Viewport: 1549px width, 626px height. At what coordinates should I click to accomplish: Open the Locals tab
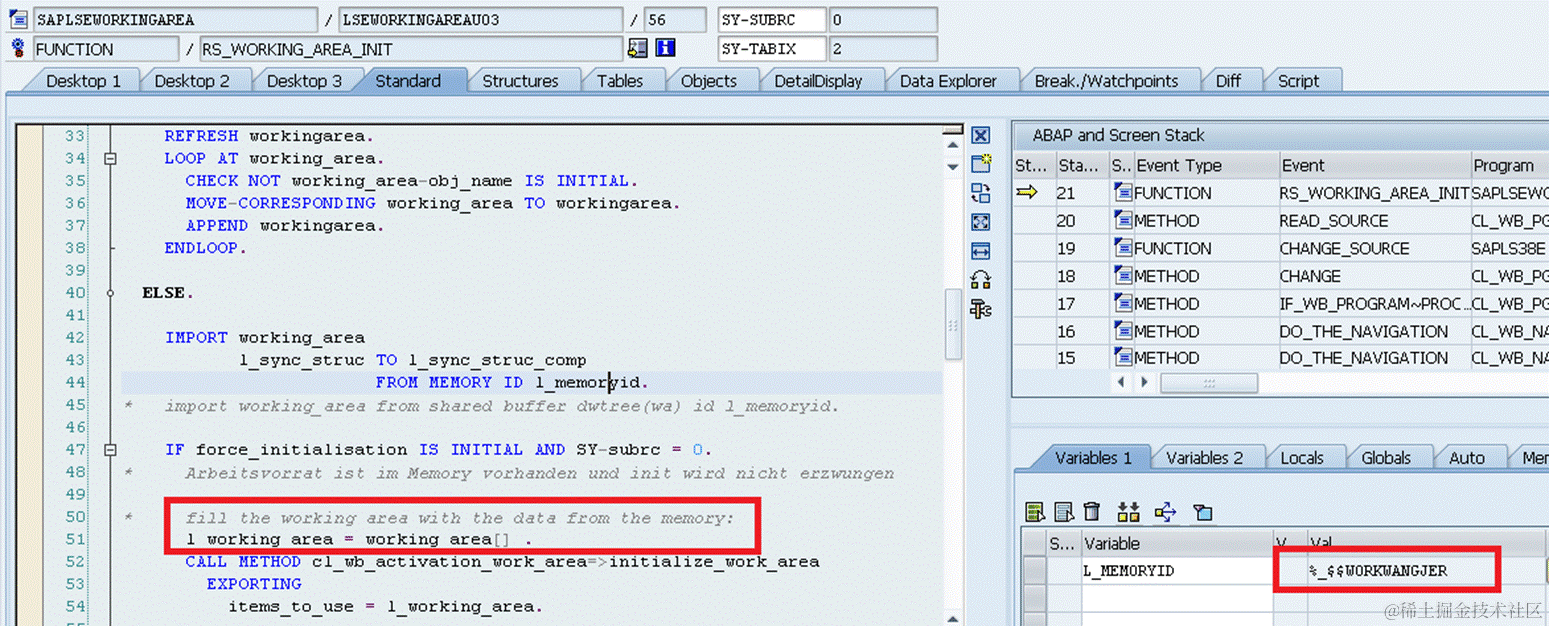pos(1302,458)
